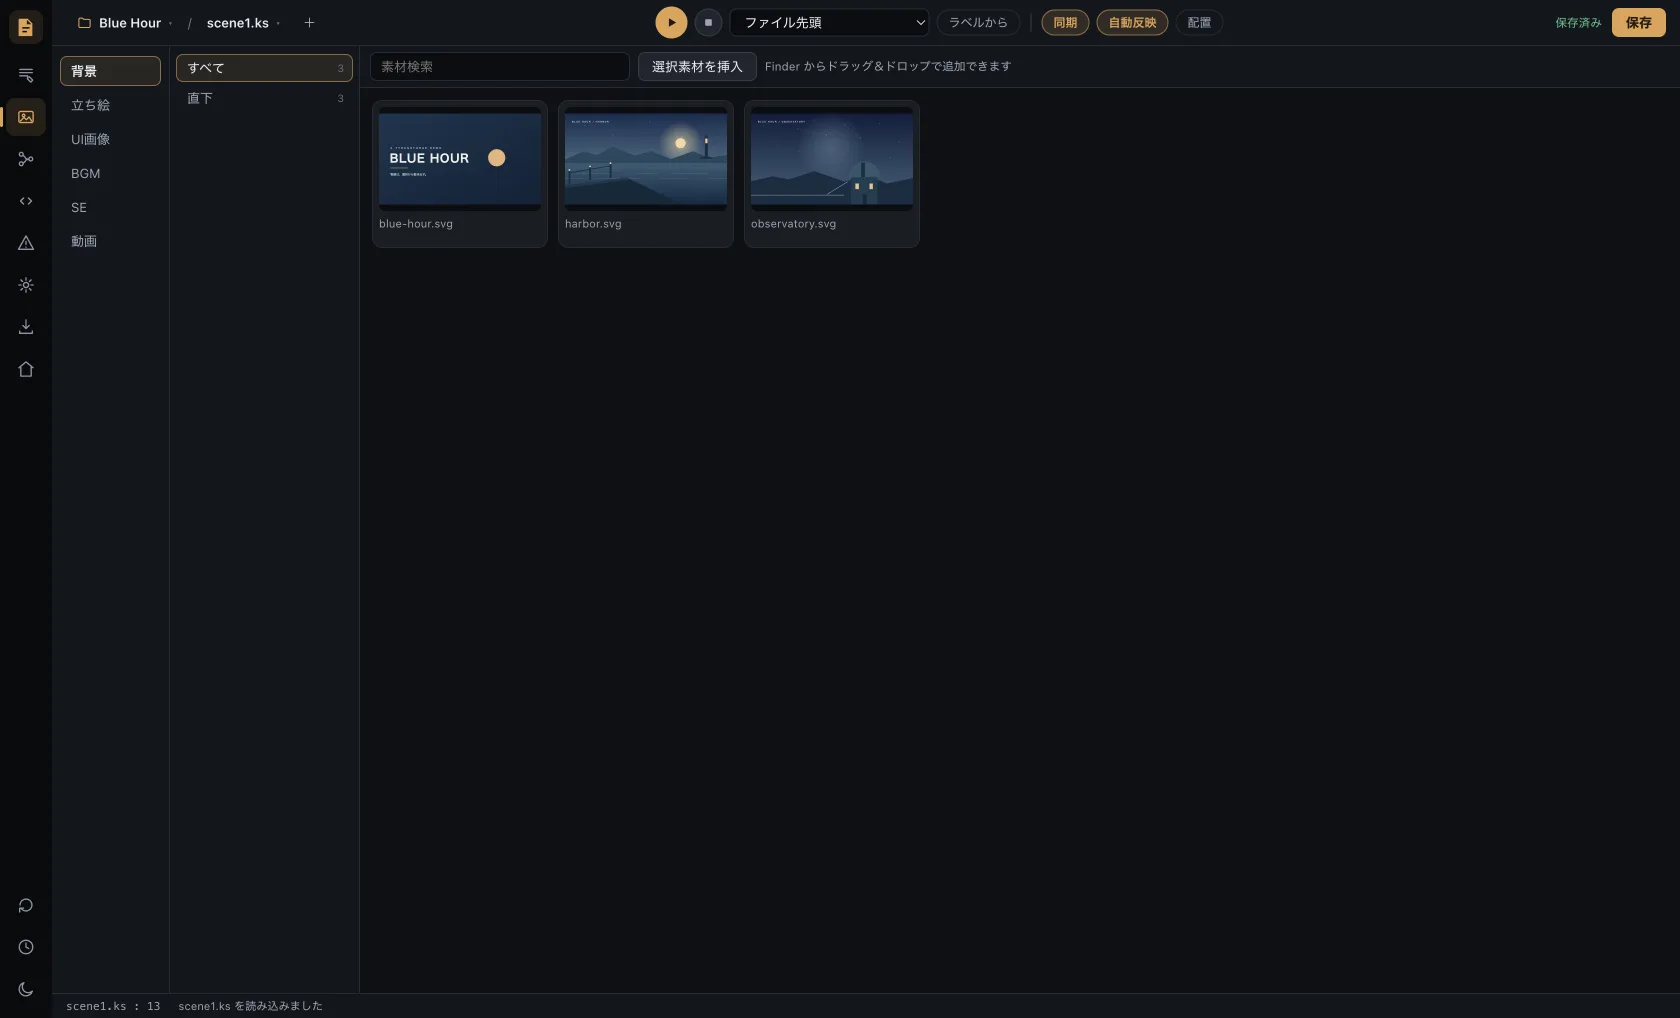Click the 保存済み status text
This screenshot has width=1680, height=1018.
1578,23
